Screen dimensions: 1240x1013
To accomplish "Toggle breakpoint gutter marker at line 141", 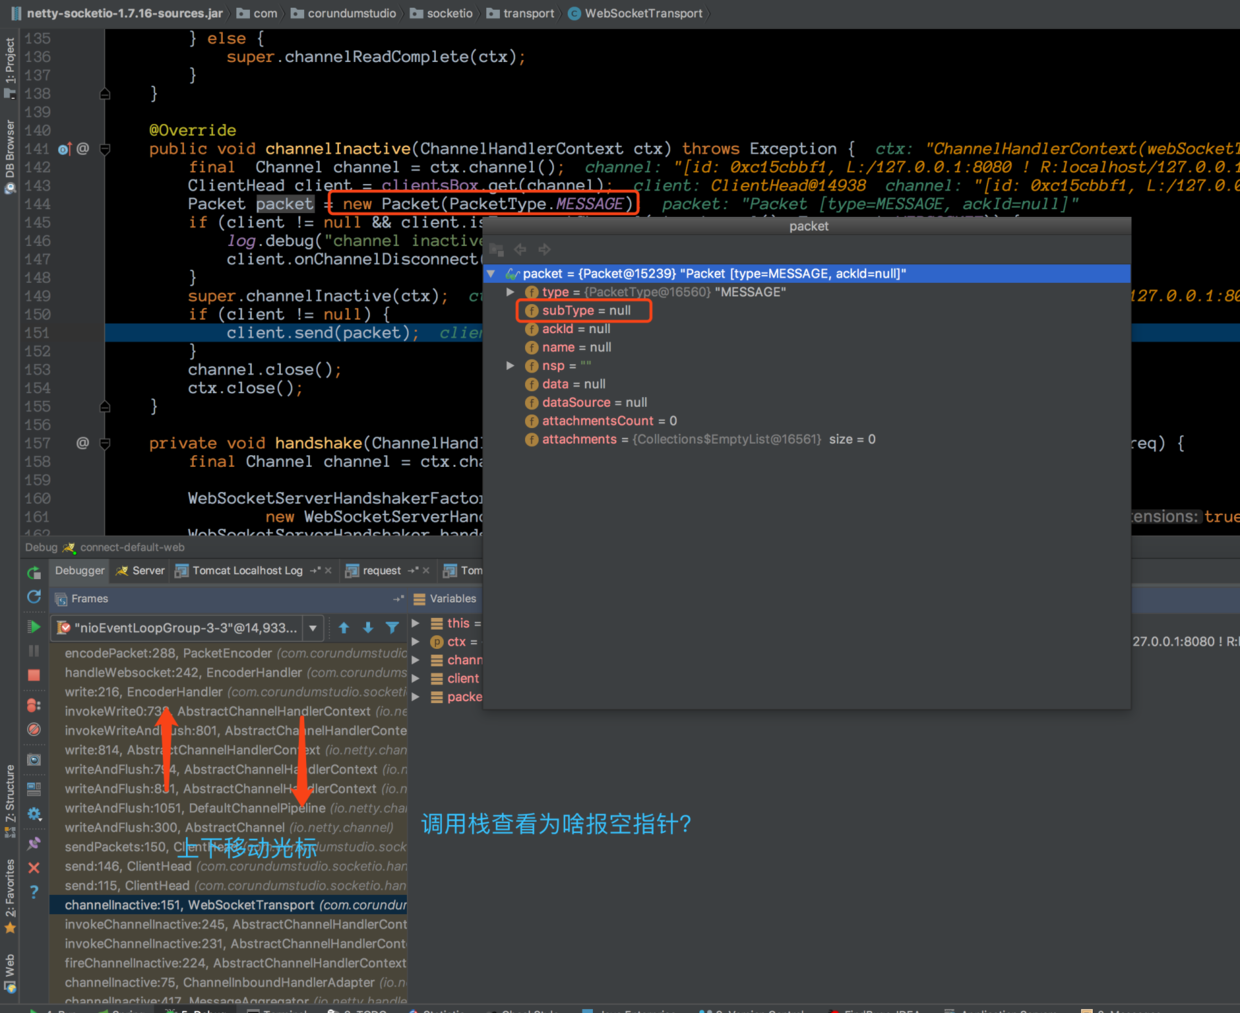I will tap(64, 149).
